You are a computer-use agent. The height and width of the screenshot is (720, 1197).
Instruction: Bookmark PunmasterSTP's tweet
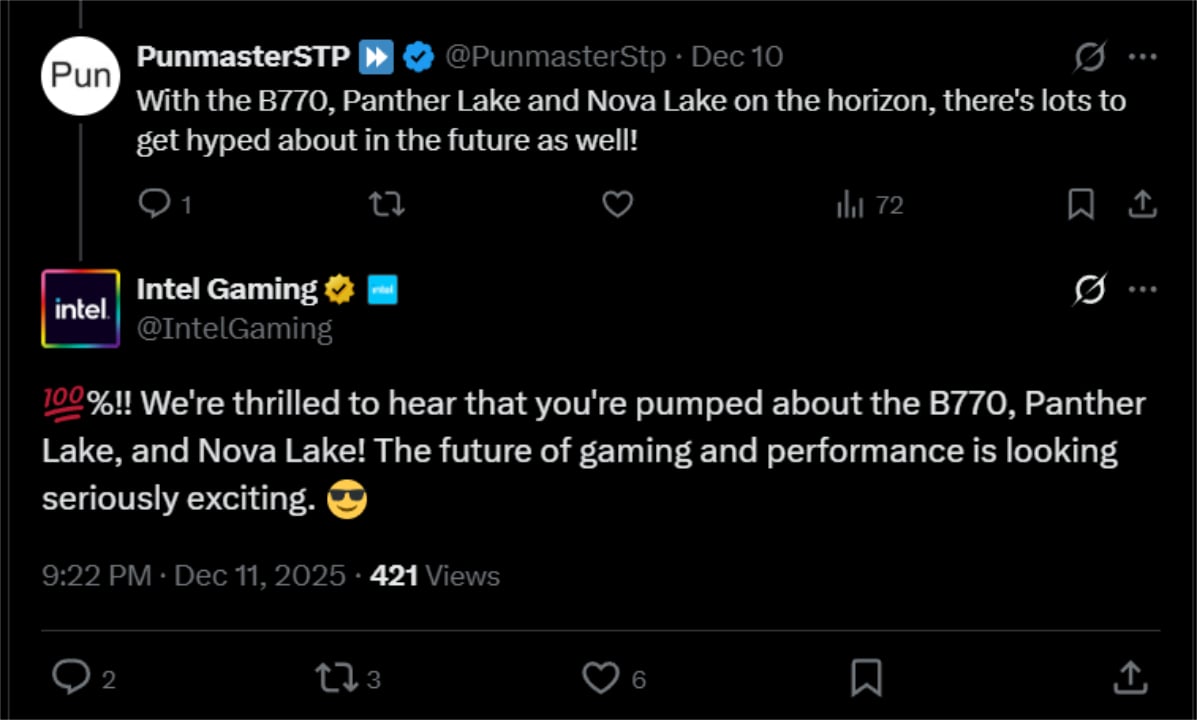(x=1081, y=204)
